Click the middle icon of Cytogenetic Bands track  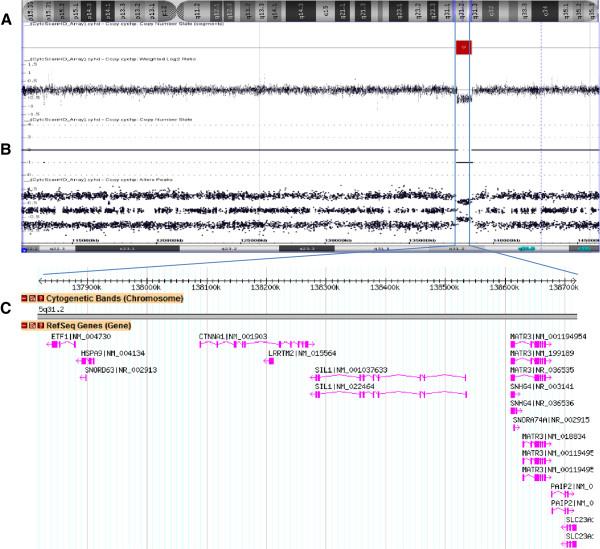click(33, 298)
